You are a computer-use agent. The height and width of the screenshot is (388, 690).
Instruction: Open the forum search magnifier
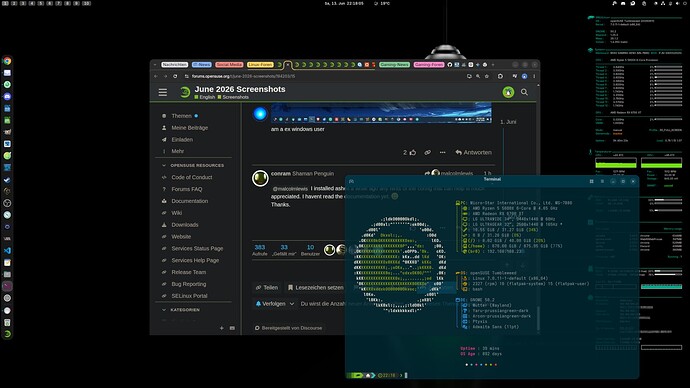tap(524, 92)
